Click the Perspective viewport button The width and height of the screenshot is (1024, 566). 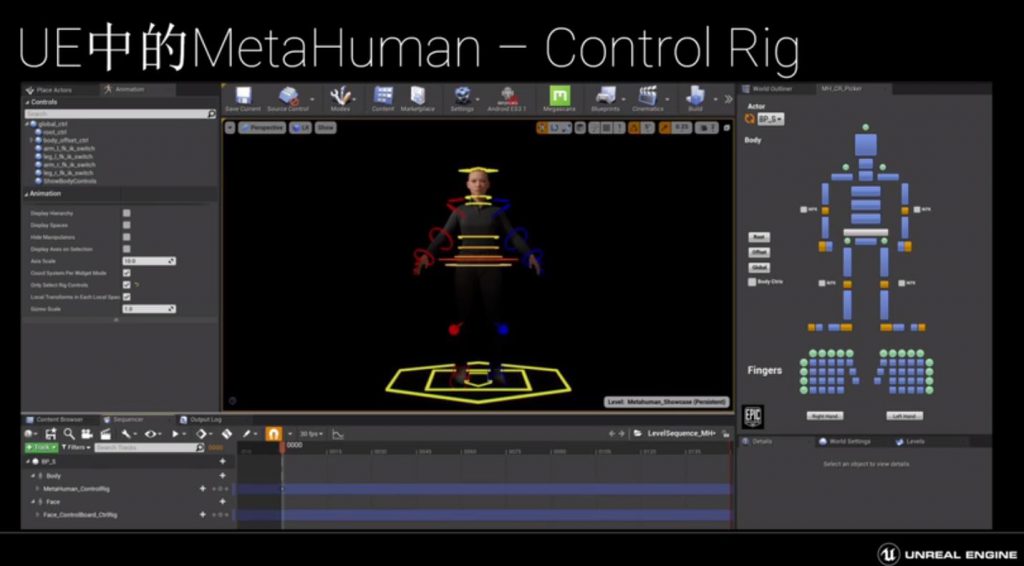pos(263,127)
